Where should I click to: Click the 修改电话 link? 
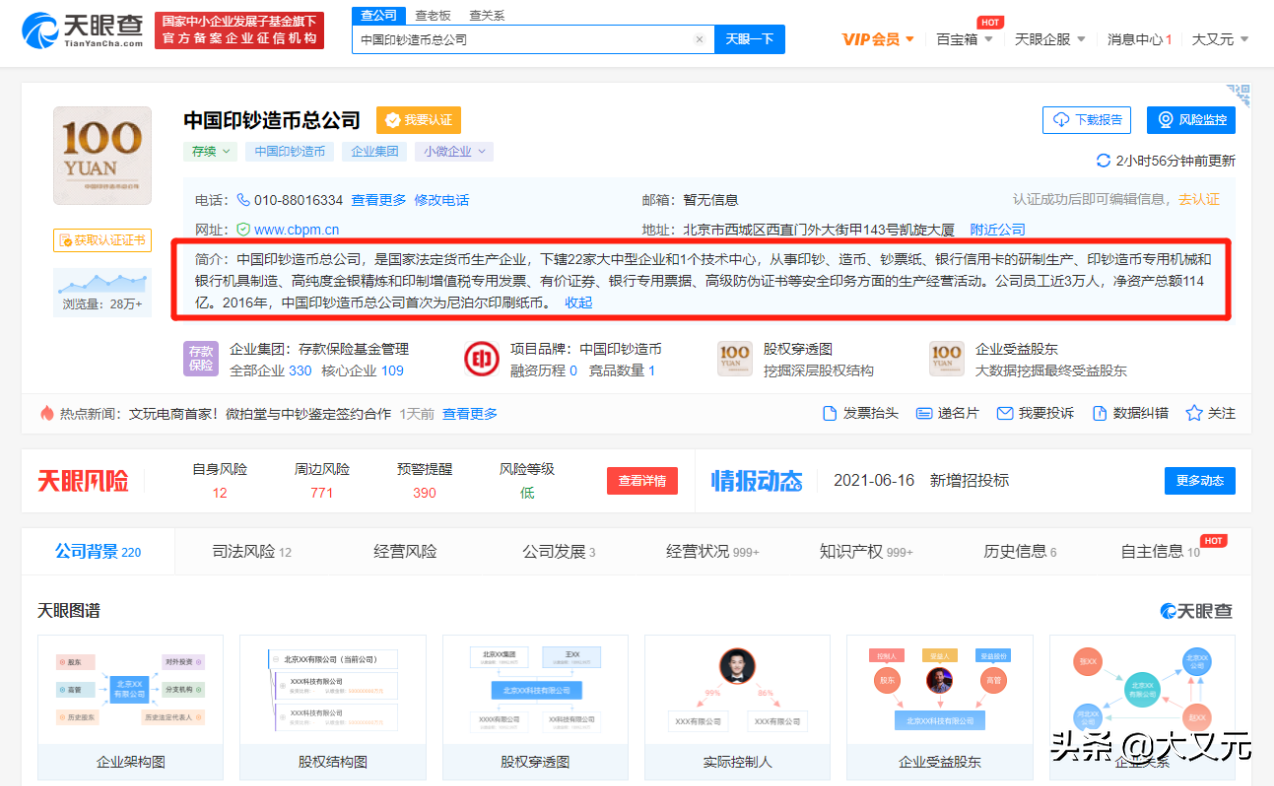[442, 200]
